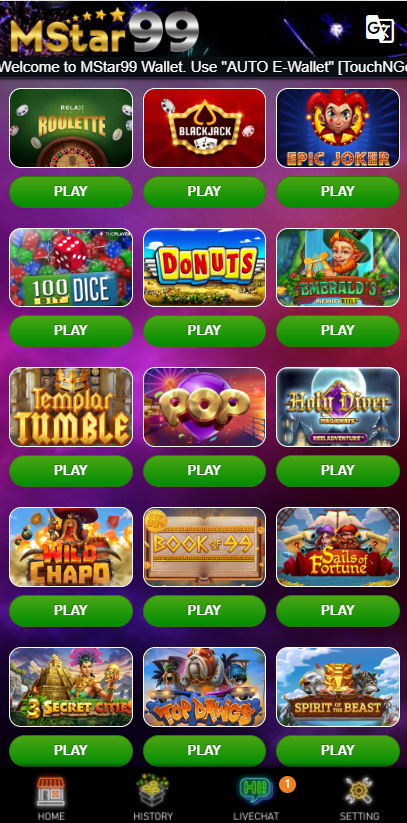Launch Wild Chapo via PLAY button
Viewport: 407px width, 823px height.
click(71, 610)
